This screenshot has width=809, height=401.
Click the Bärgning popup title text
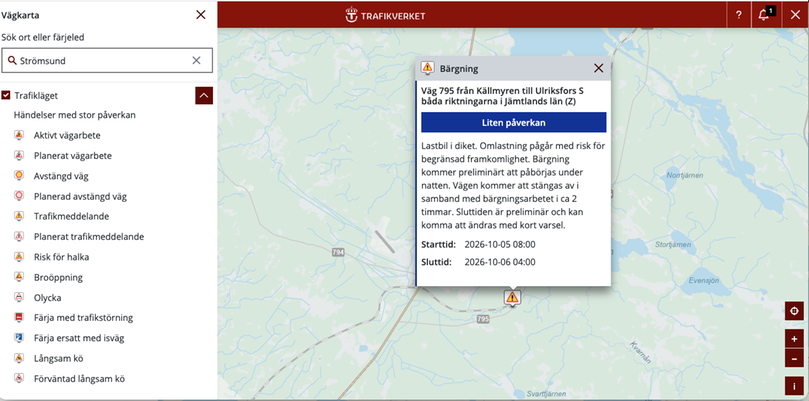(x=459, y=68)
